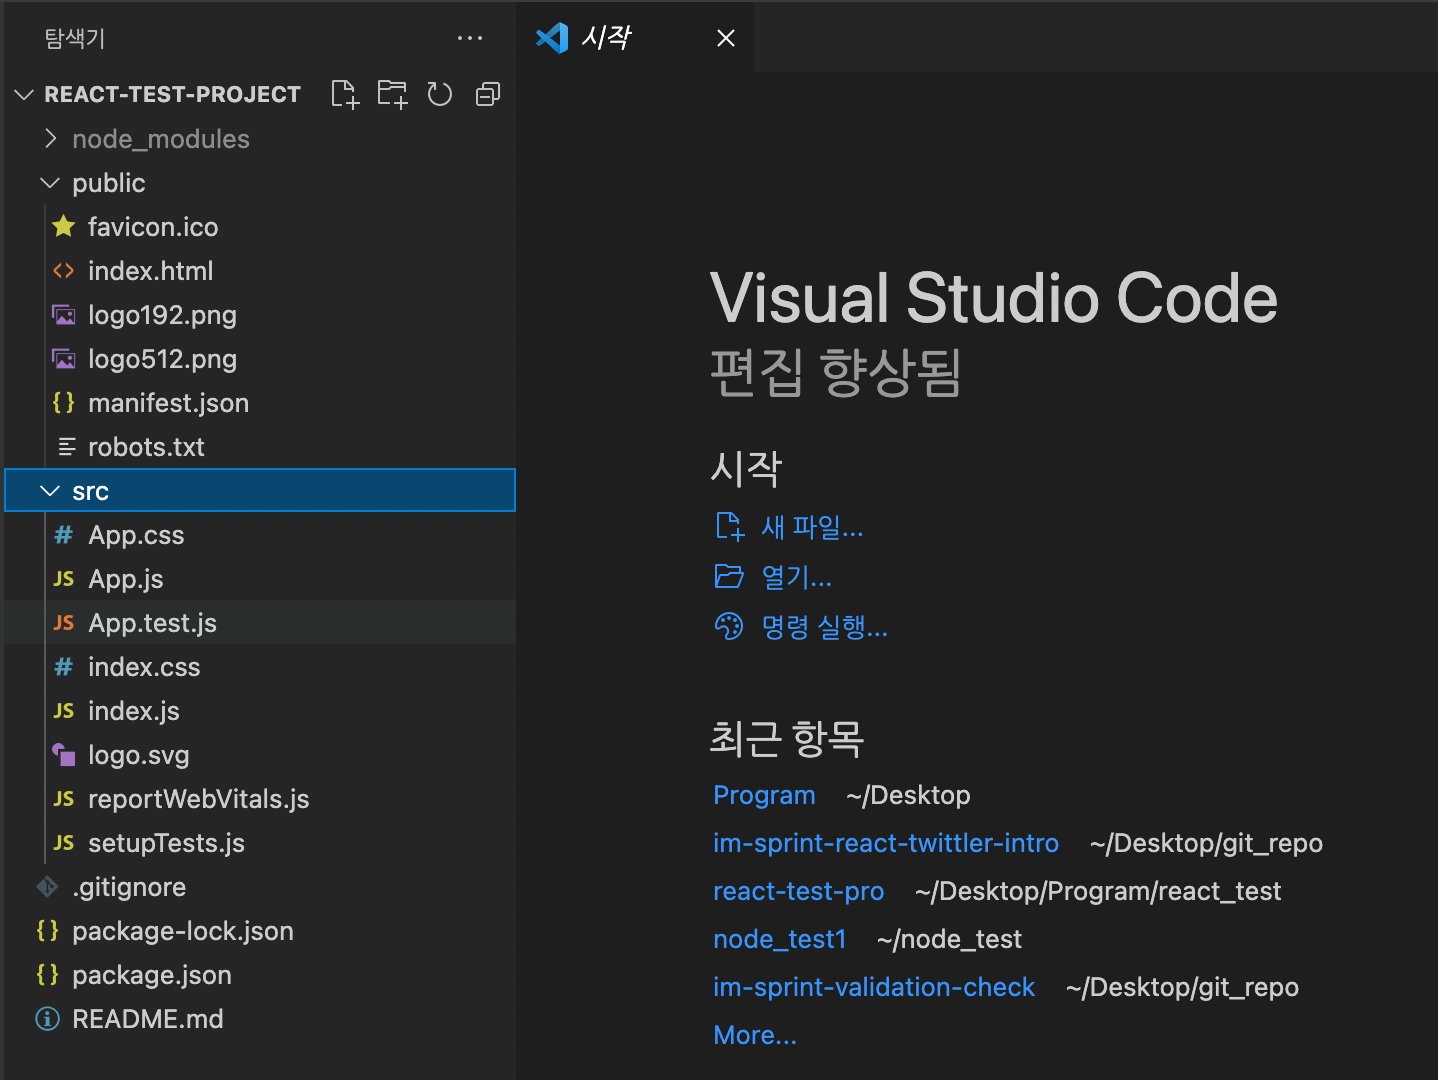Click the SVG icon beside logo.svg
1438x1080 pixels.
tap(64, 755)
